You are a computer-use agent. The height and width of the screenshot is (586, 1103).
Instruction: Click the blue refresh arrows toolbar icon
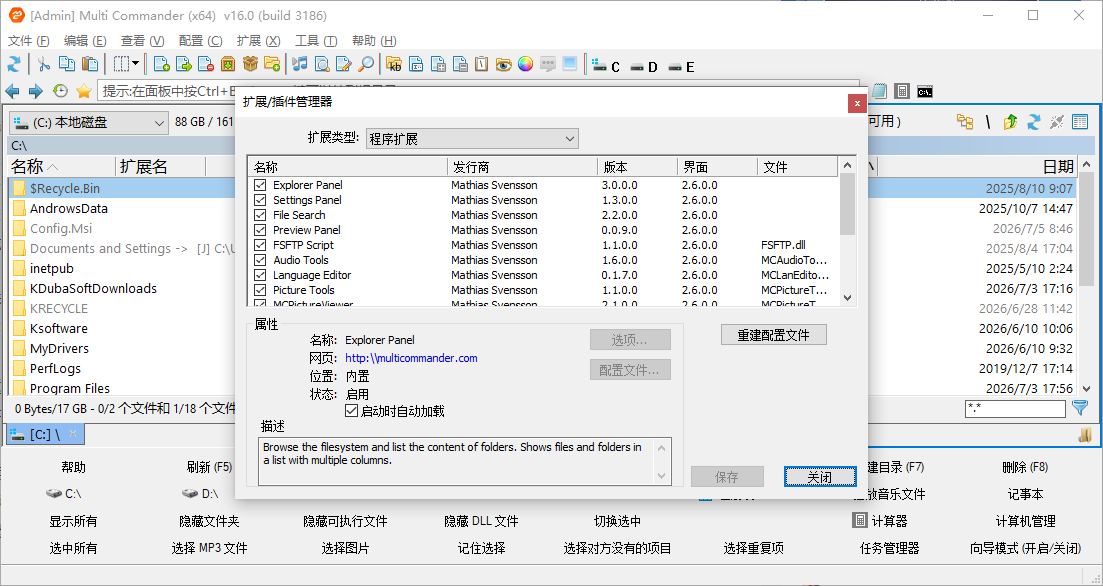pyautogui.click(x=13, y=65)
